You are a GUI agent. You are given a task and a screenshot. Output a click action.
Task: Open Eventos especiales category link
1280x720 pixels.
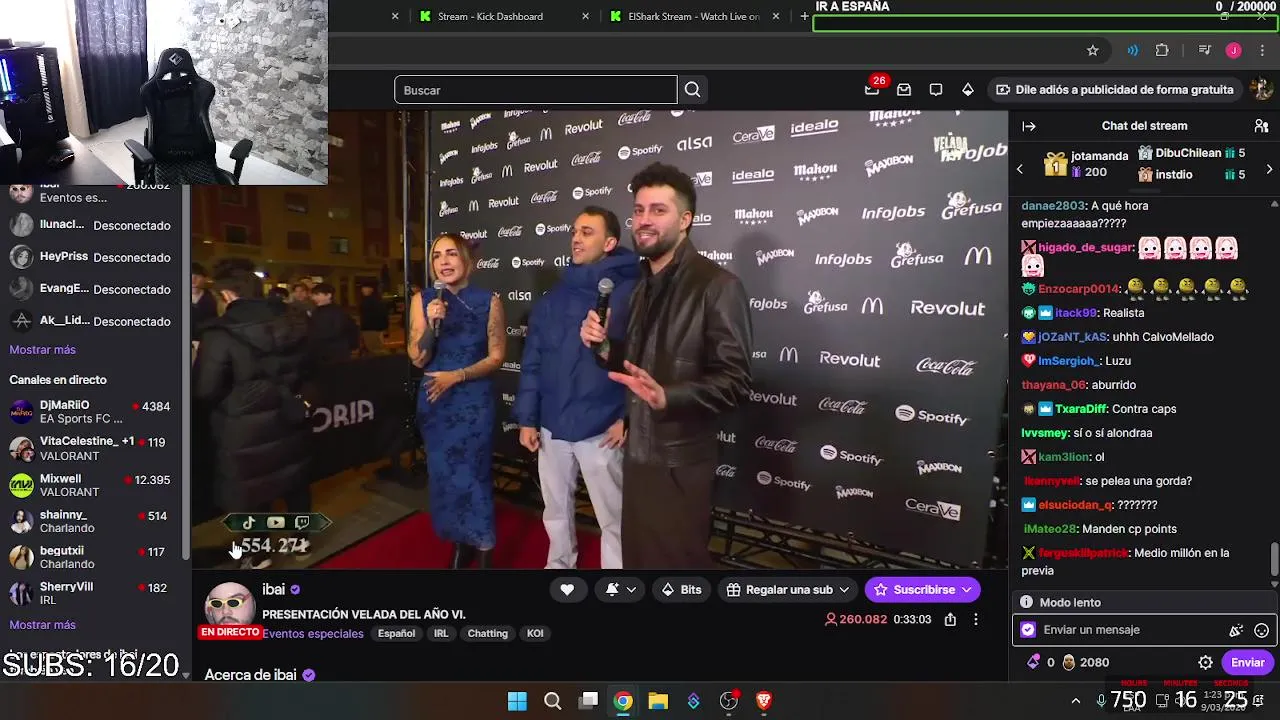pyautogui.click(x=312, y=634)
